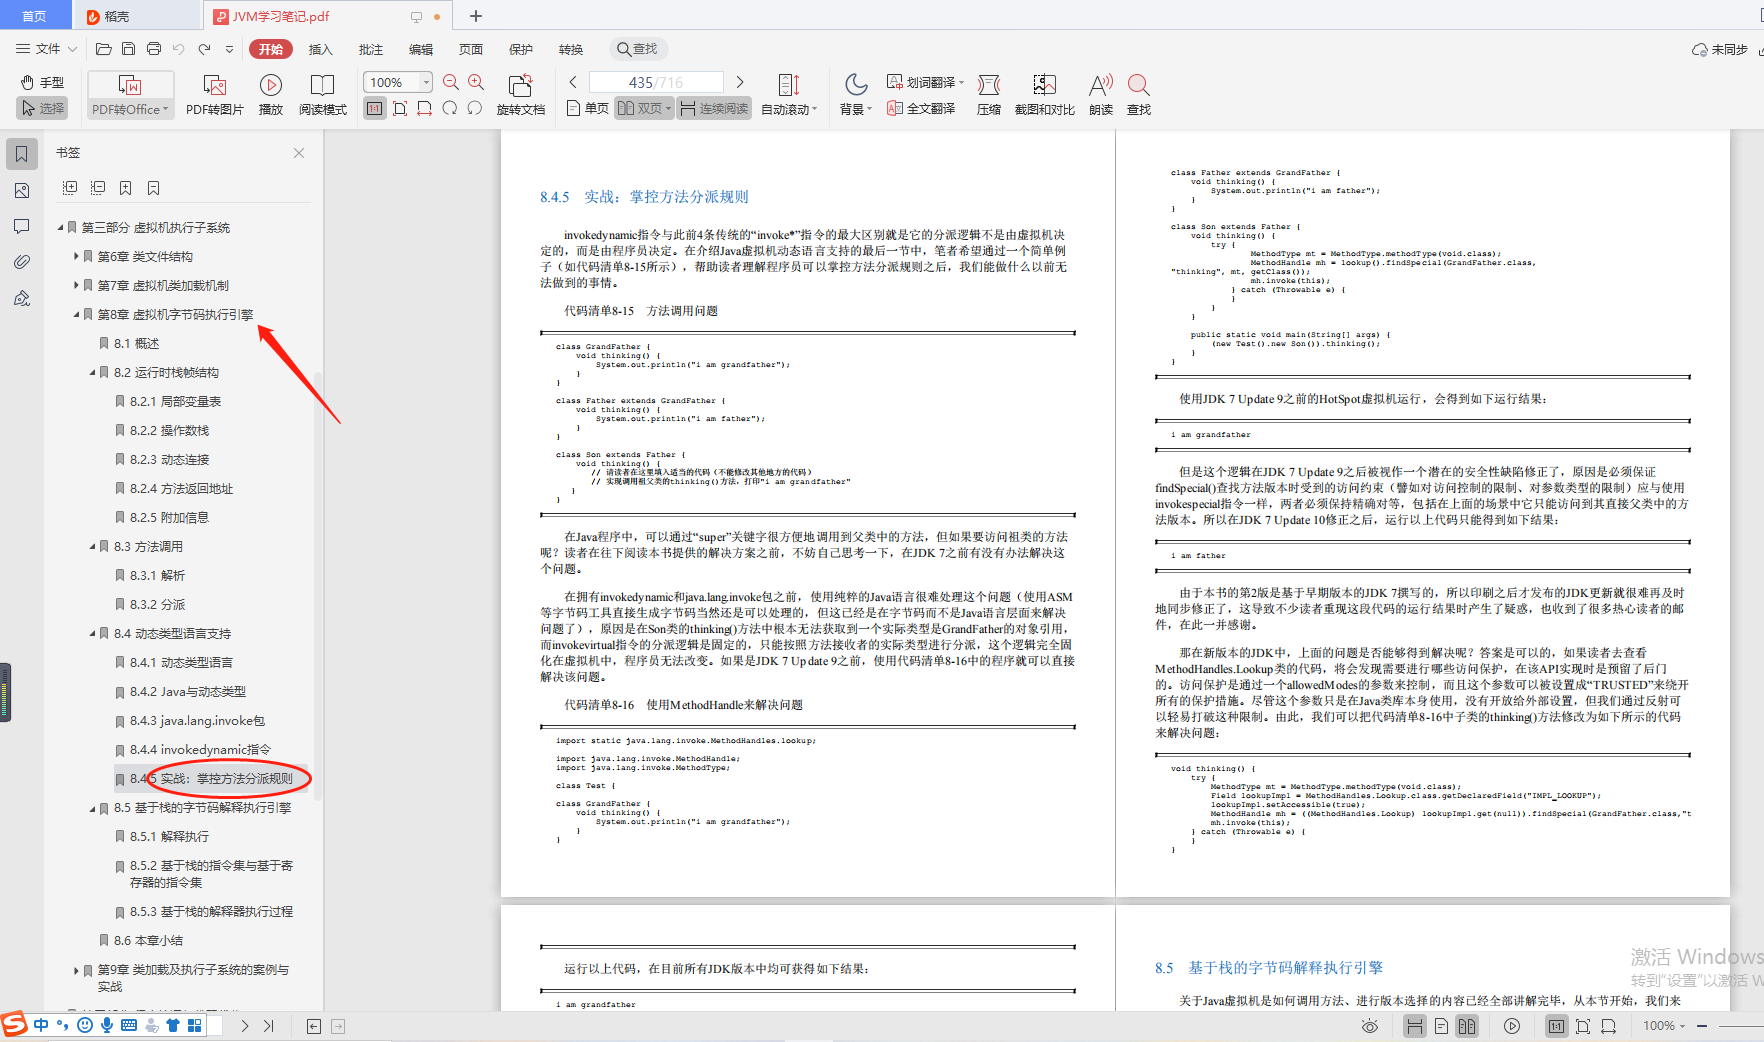Switch to the 批注 ribbon tab

click(x=371, y=49)
